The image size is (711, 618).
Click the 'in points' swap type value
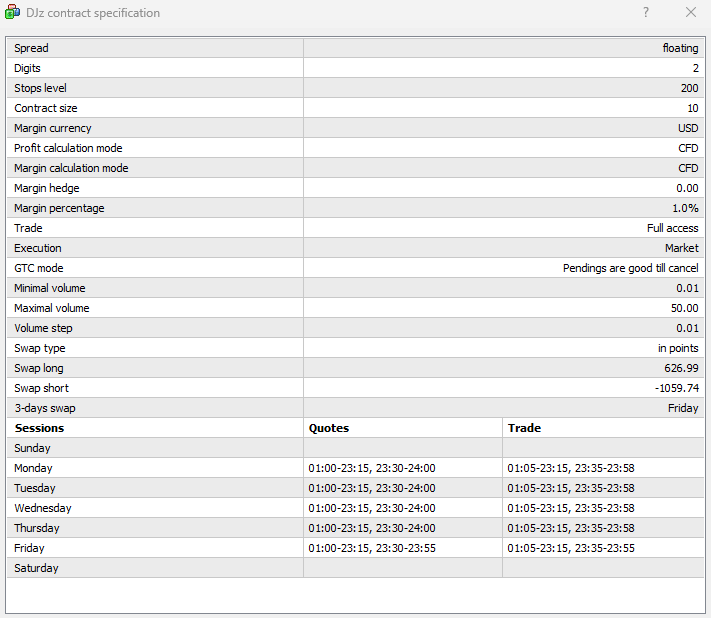coord(678,348)
